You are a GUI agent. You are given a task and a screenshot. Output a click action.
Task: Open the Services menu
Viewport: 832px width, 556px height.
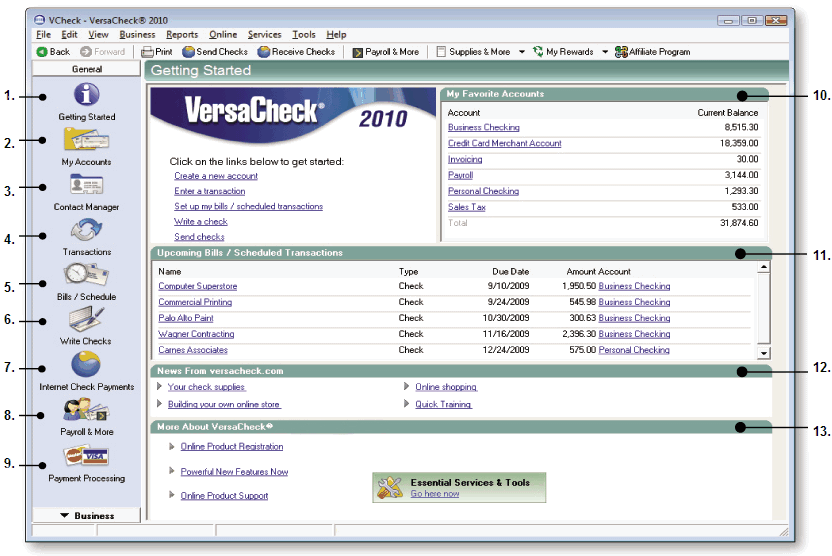point(264,34)
